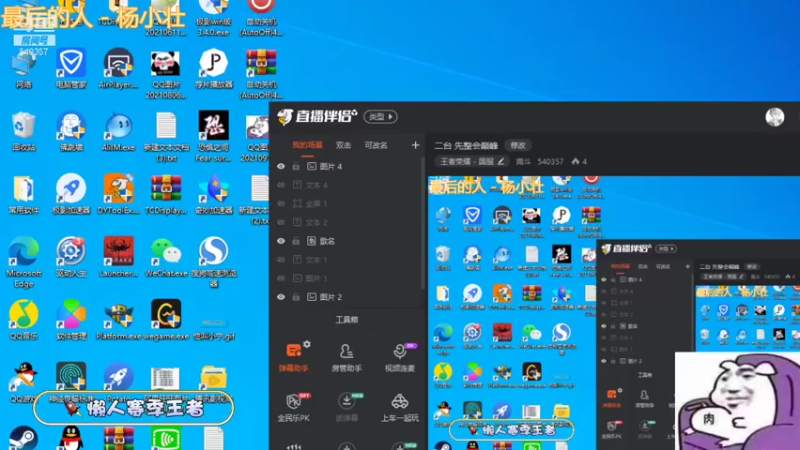Click the purple 肉 meme sticker
The image size is (800, 450).
[737, 401]
